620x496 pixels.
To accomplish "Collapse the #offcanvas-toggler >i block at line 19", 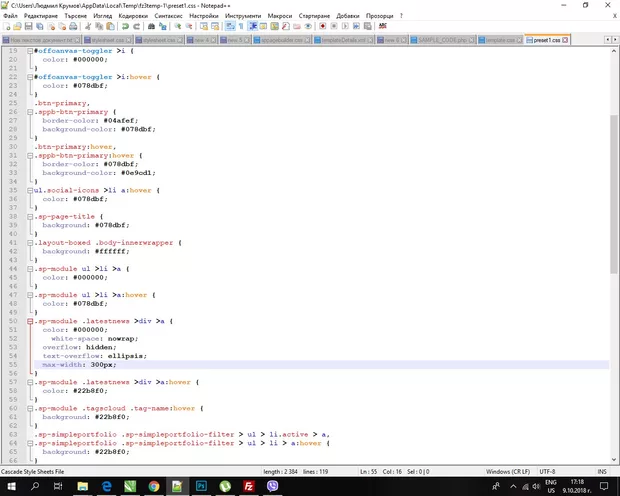I will pos(31,50).
